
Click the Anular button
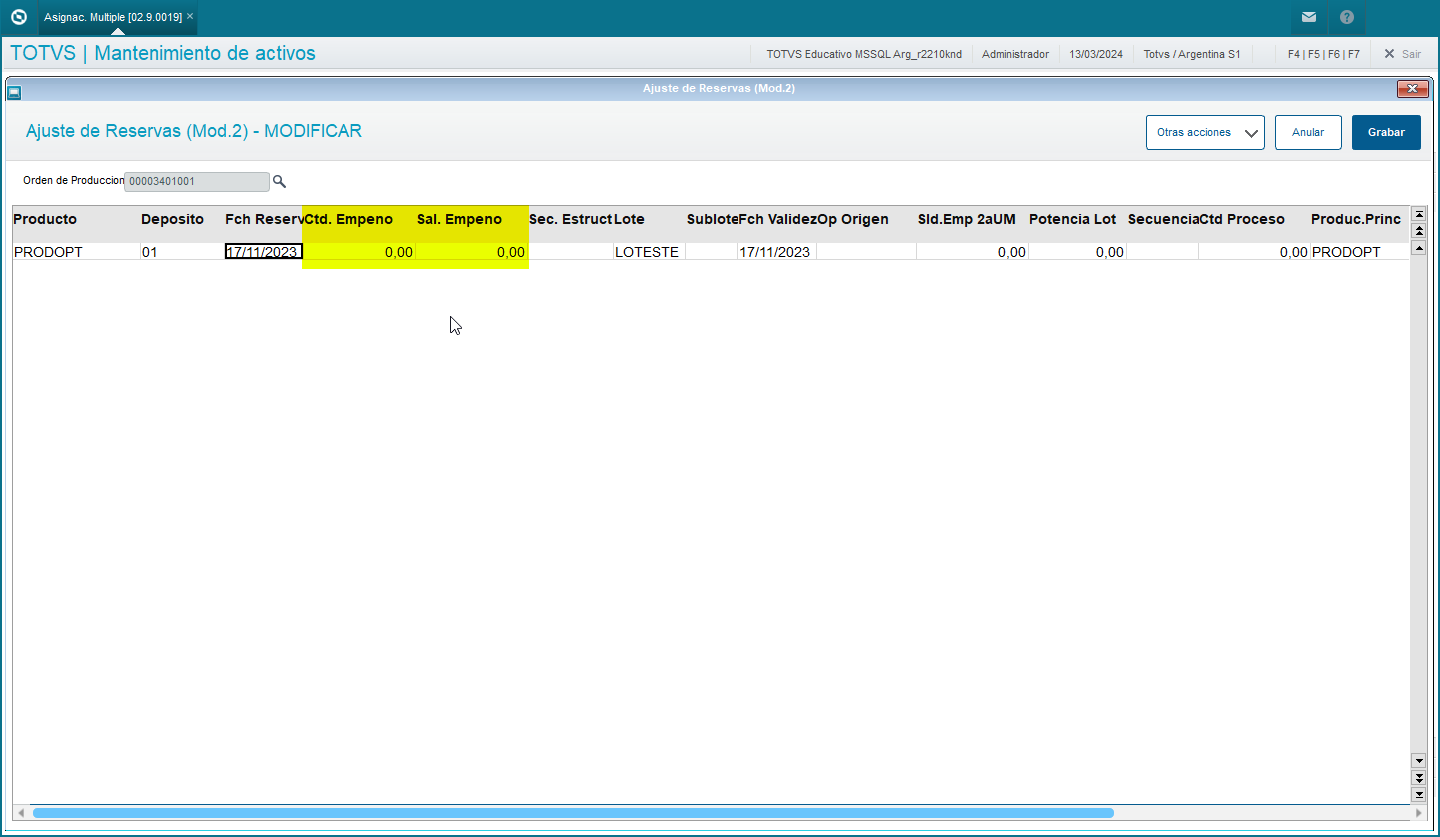(1308, 132)
